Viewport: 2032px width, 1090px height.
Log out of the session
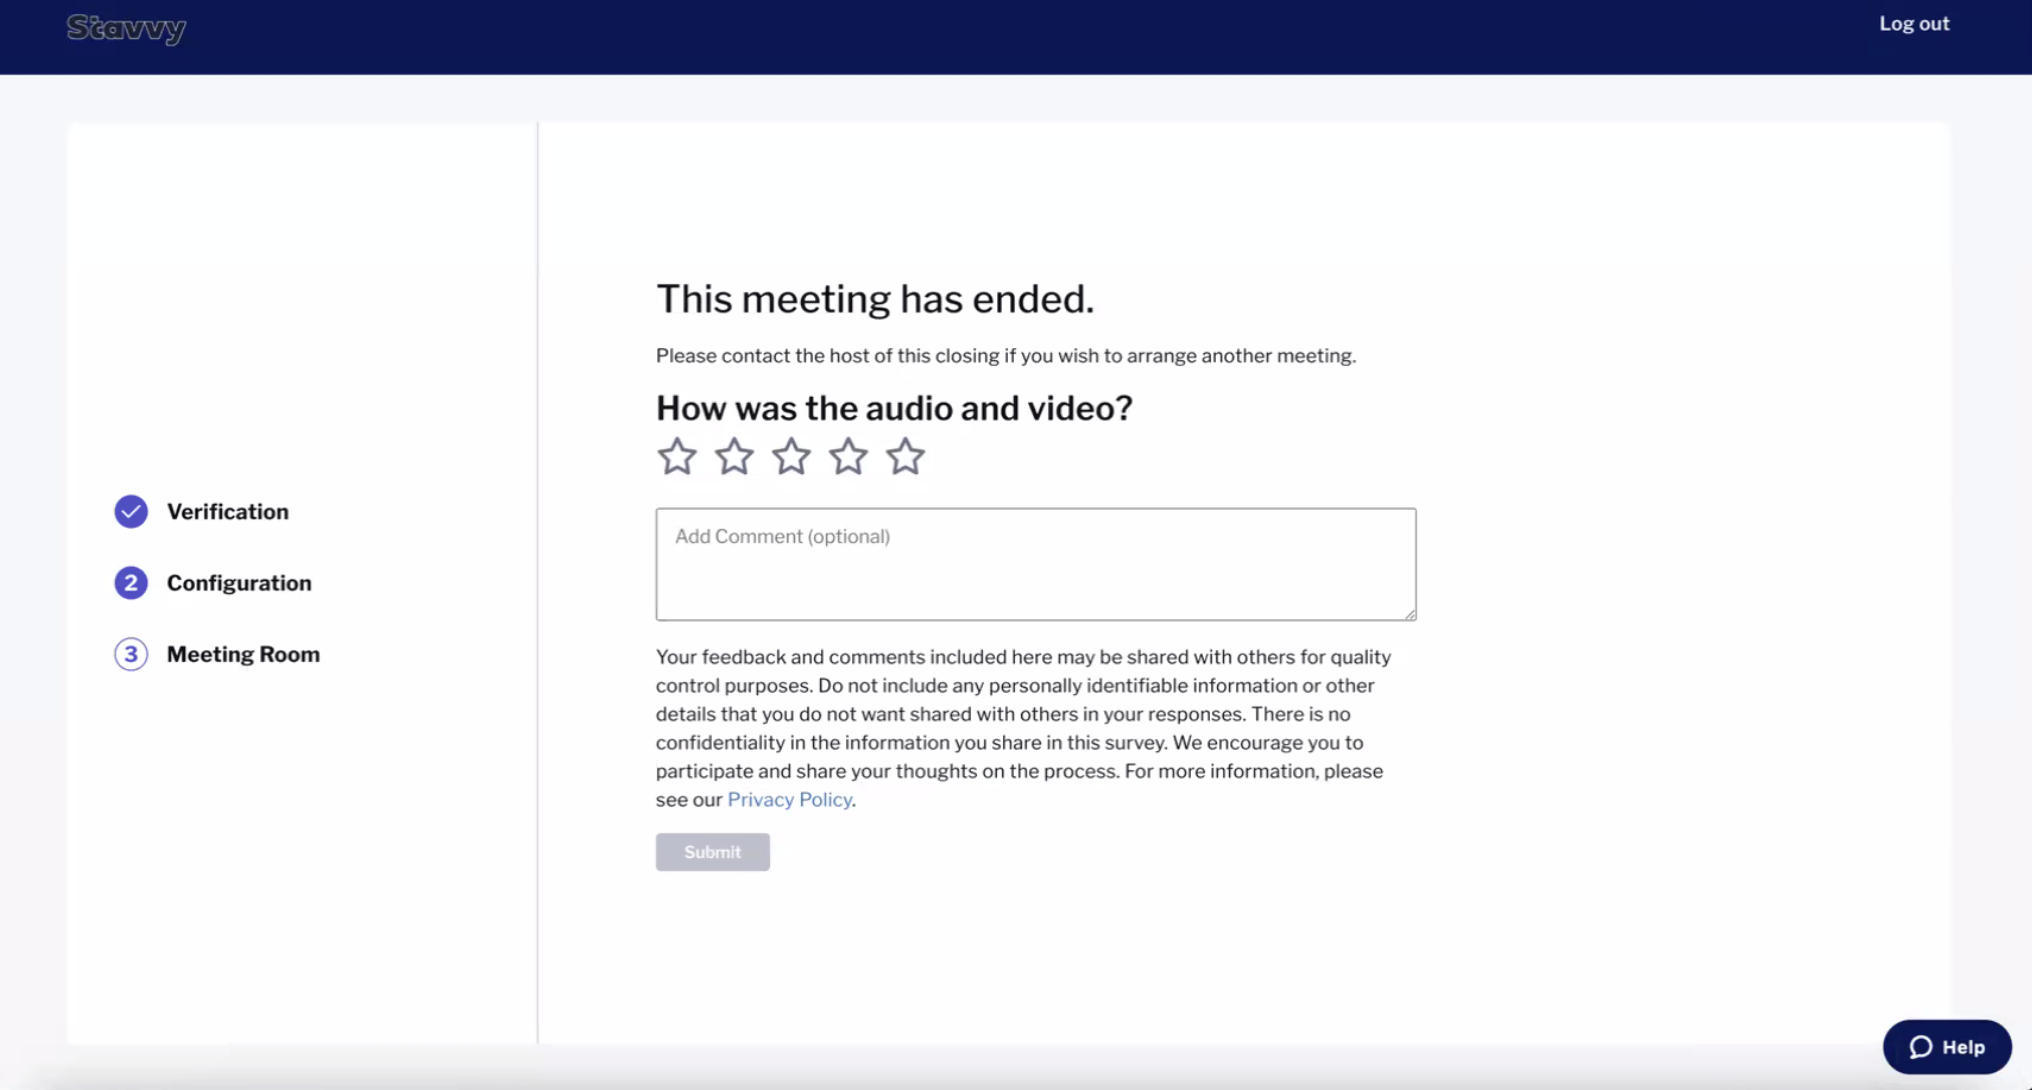[x=1914, y=24]
